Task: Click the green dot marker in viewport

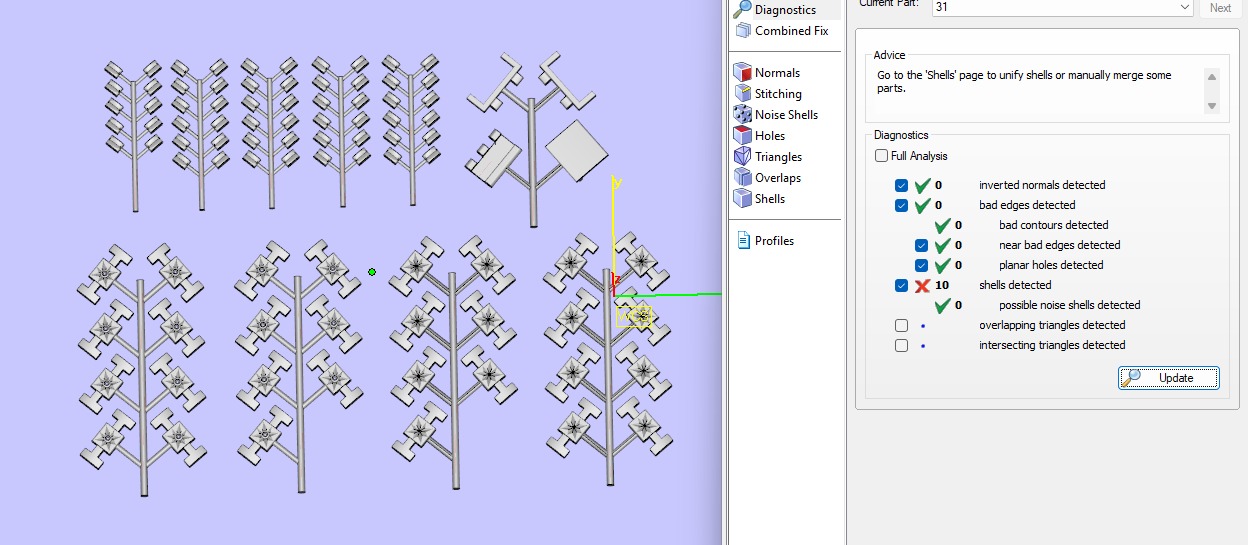Action: 372,271
